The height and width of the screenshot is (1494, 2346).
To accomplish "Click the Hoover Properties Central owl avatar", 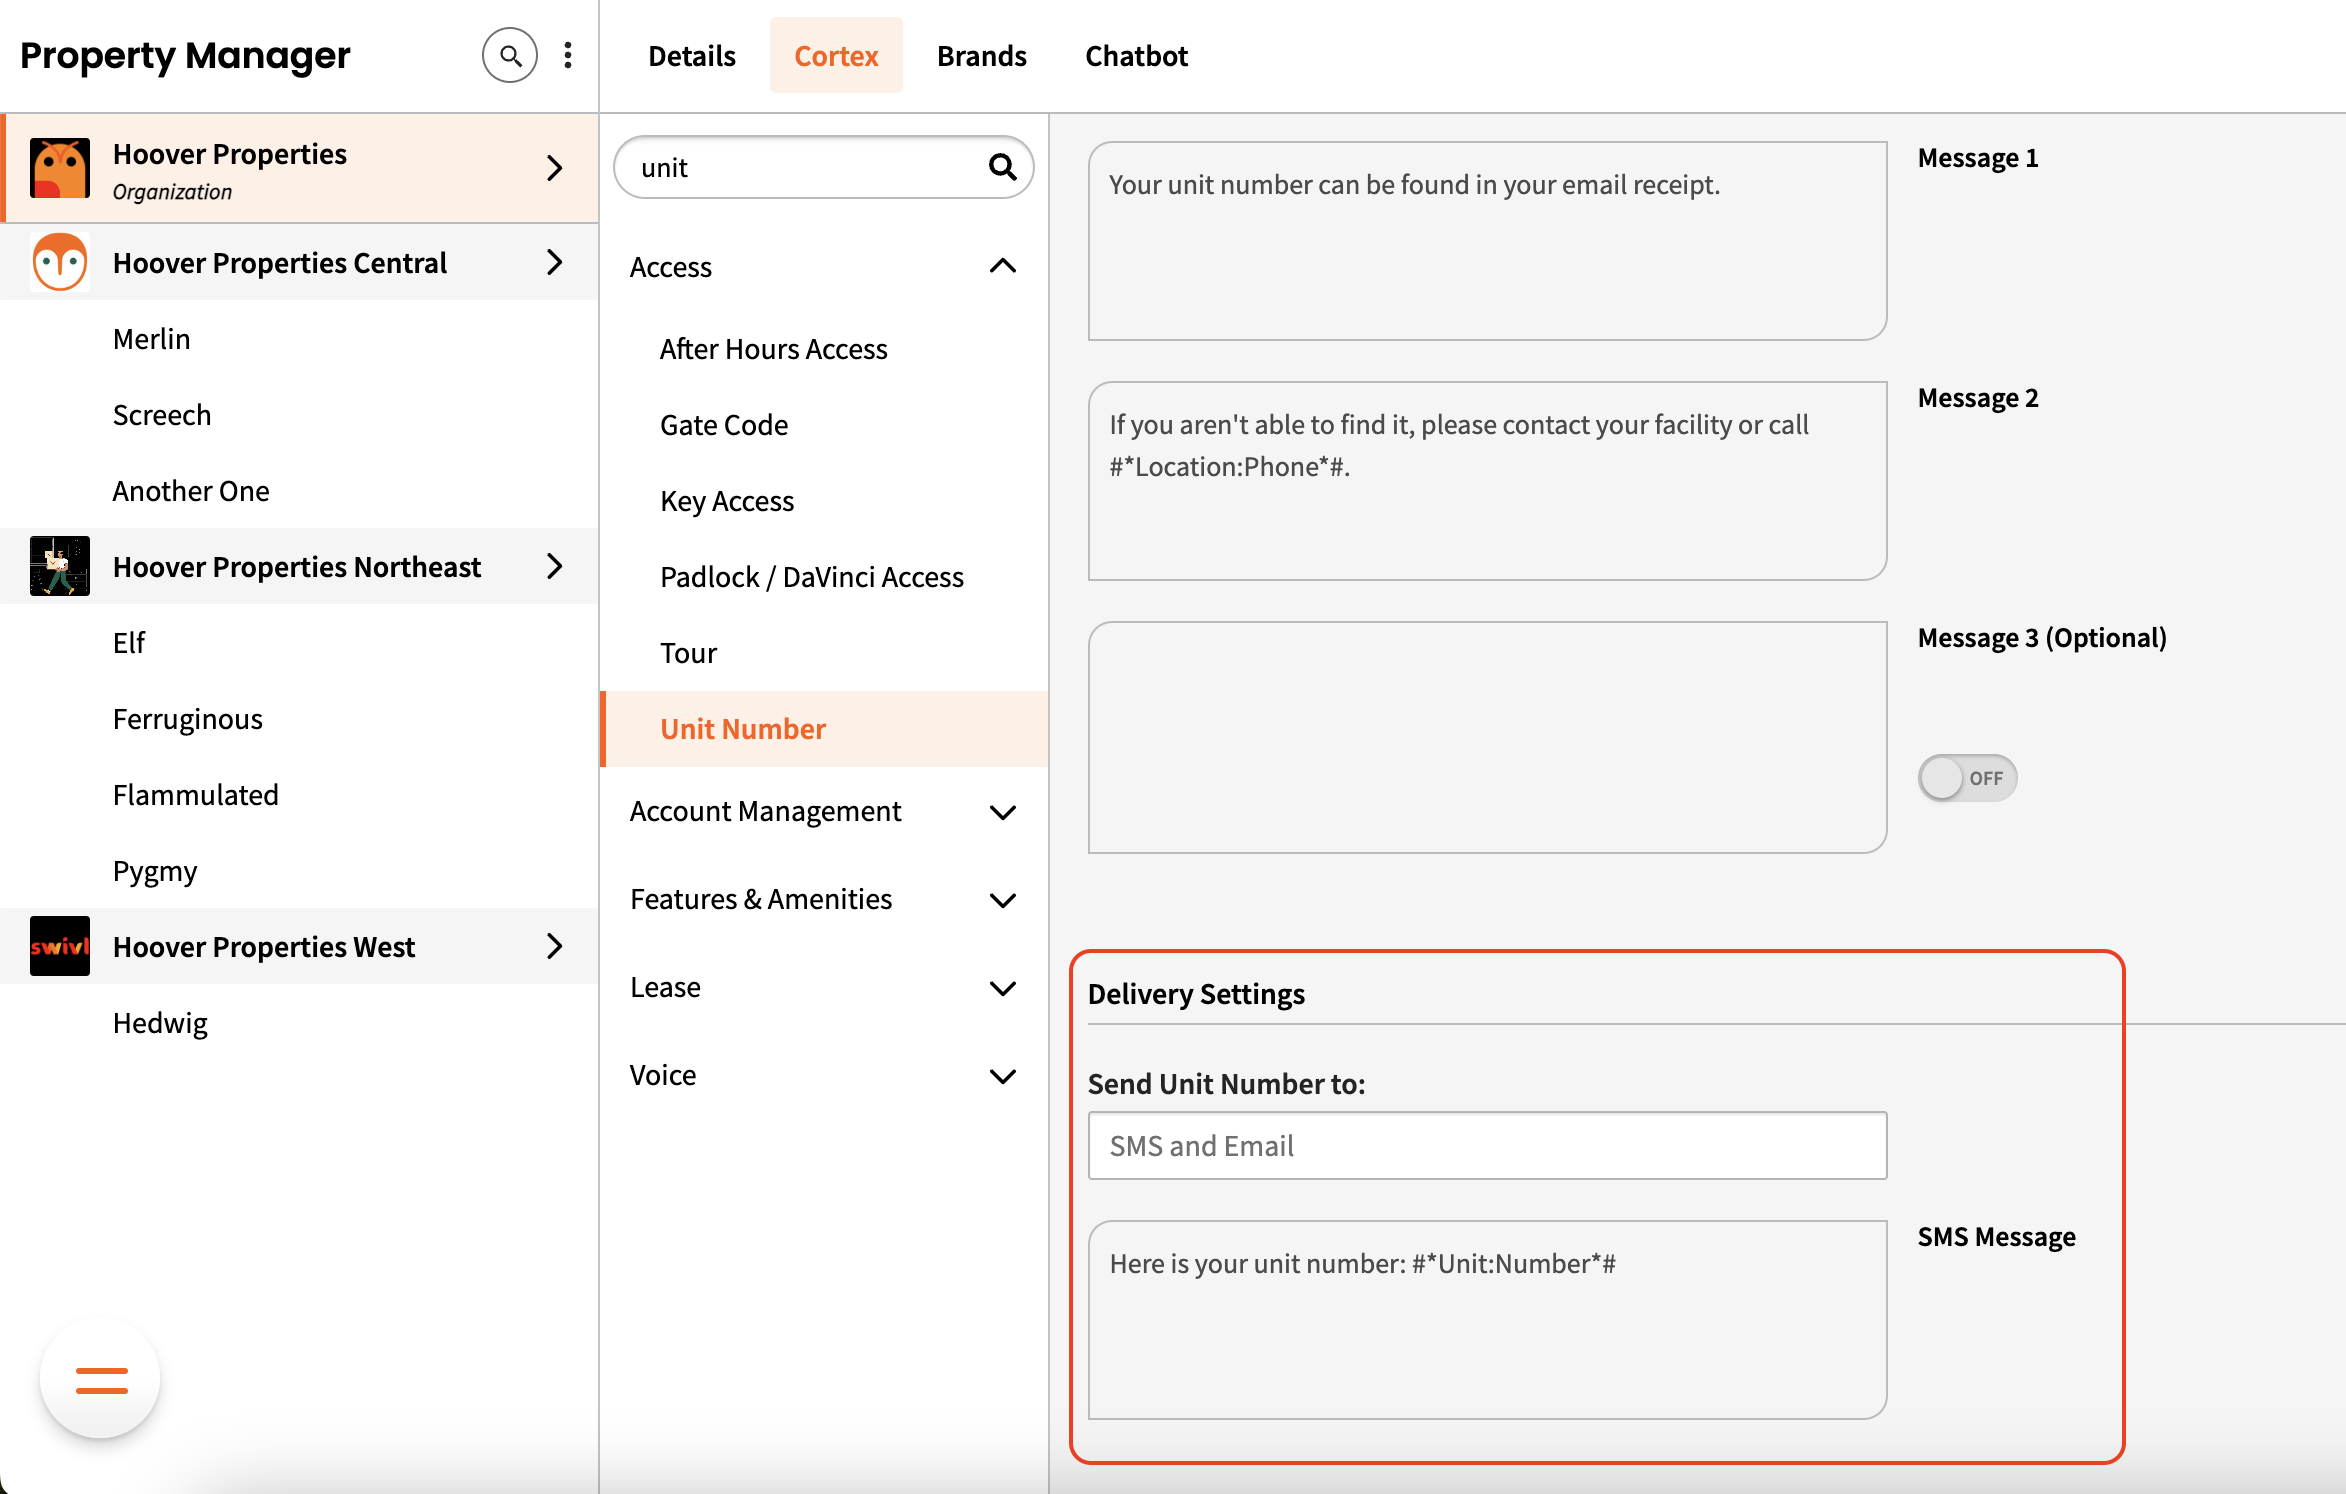I will [x=60, y=262].
